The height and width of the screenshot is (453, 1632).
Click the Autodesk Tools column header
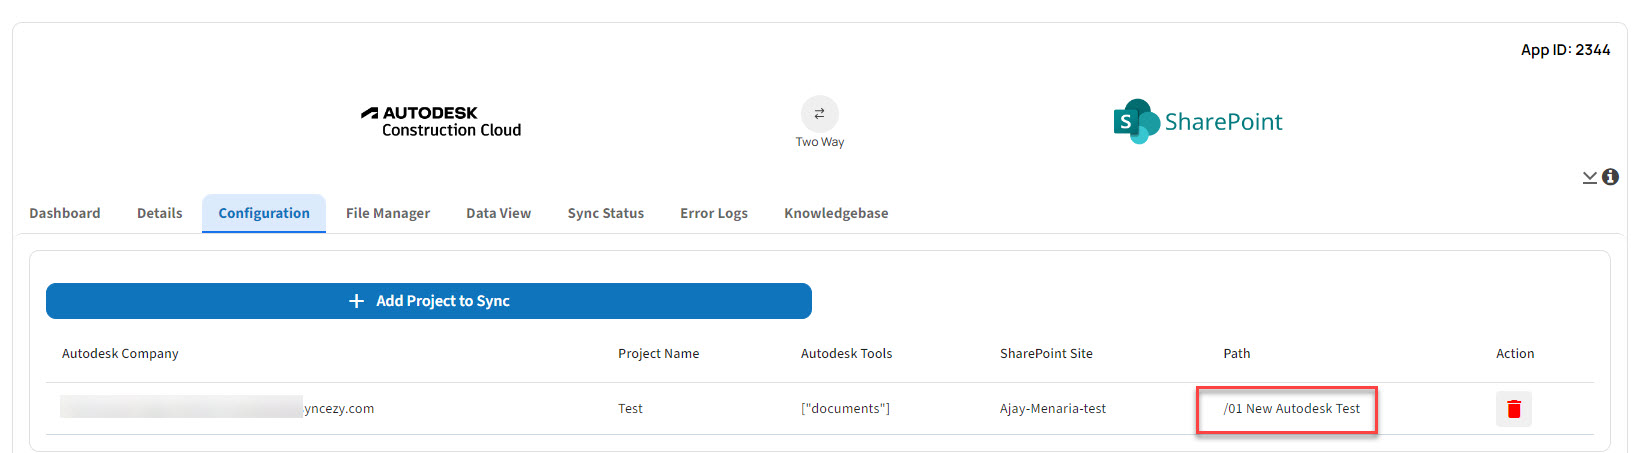(846, 353)
